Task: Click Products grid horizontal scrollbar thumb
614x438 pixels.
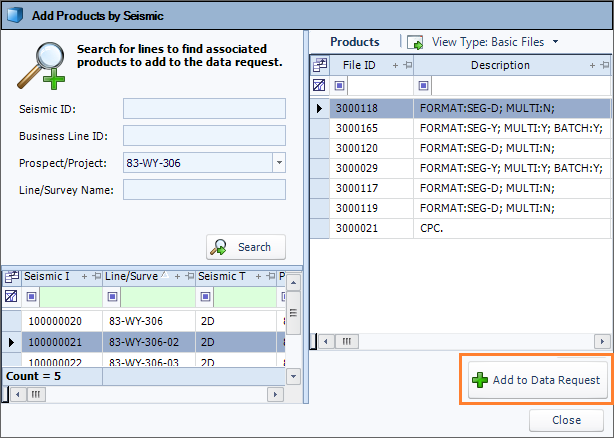Action: click(x=346, y=342)
